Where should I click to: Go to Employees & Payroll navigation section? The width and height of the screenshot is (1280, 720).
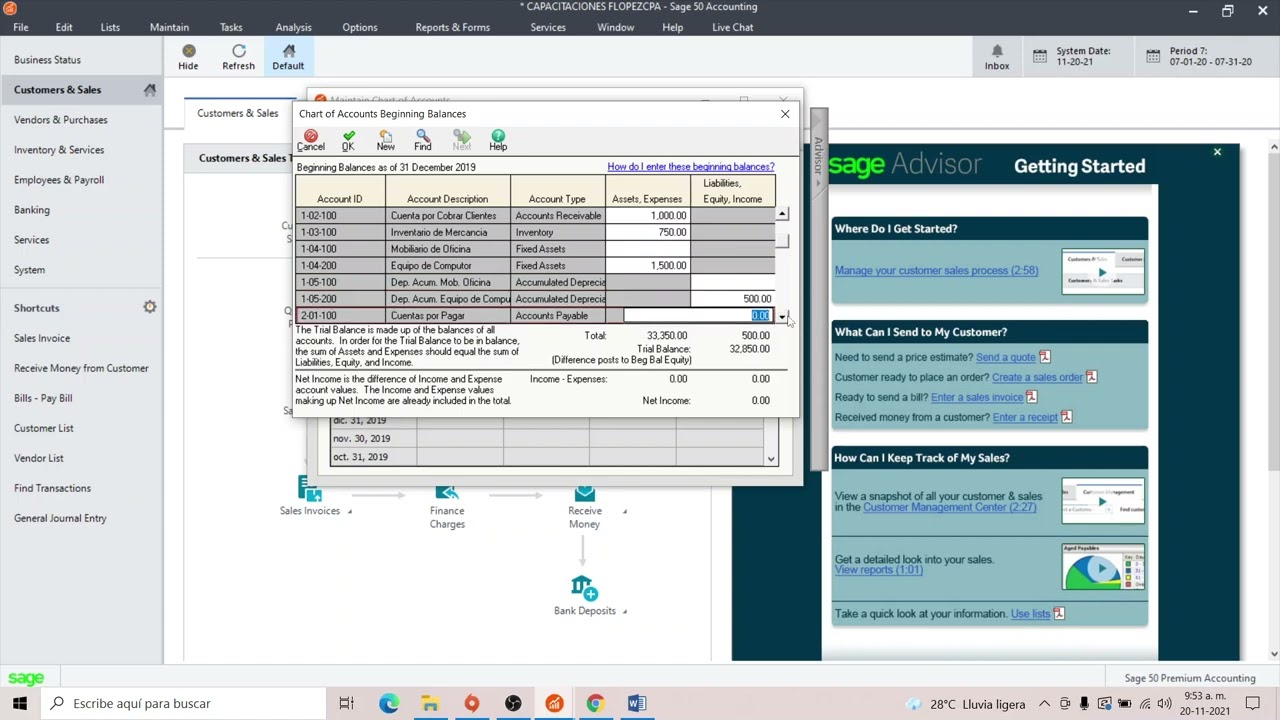59,180
